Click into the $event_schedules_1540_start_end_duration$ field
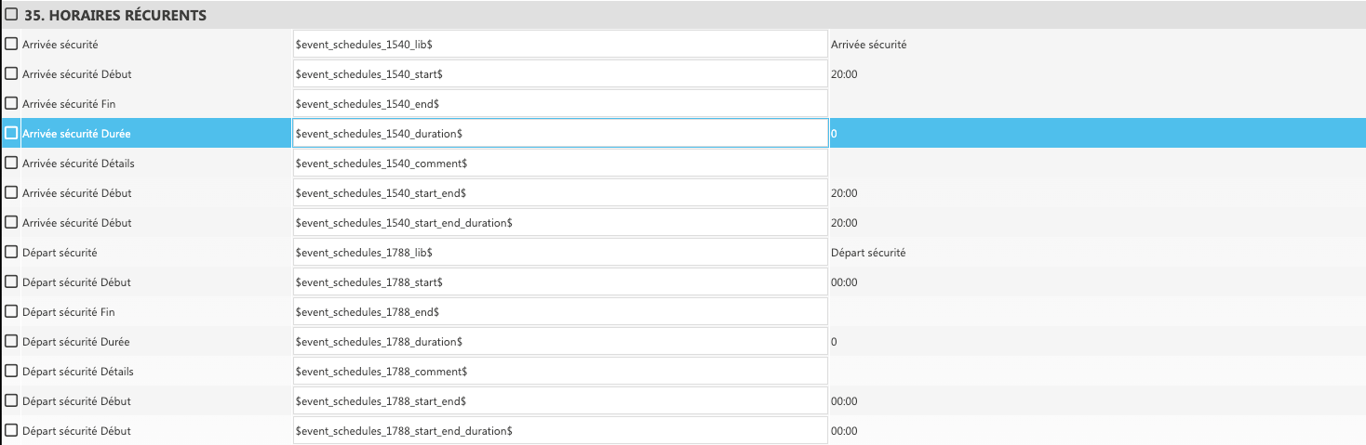 tap(560, 223)
